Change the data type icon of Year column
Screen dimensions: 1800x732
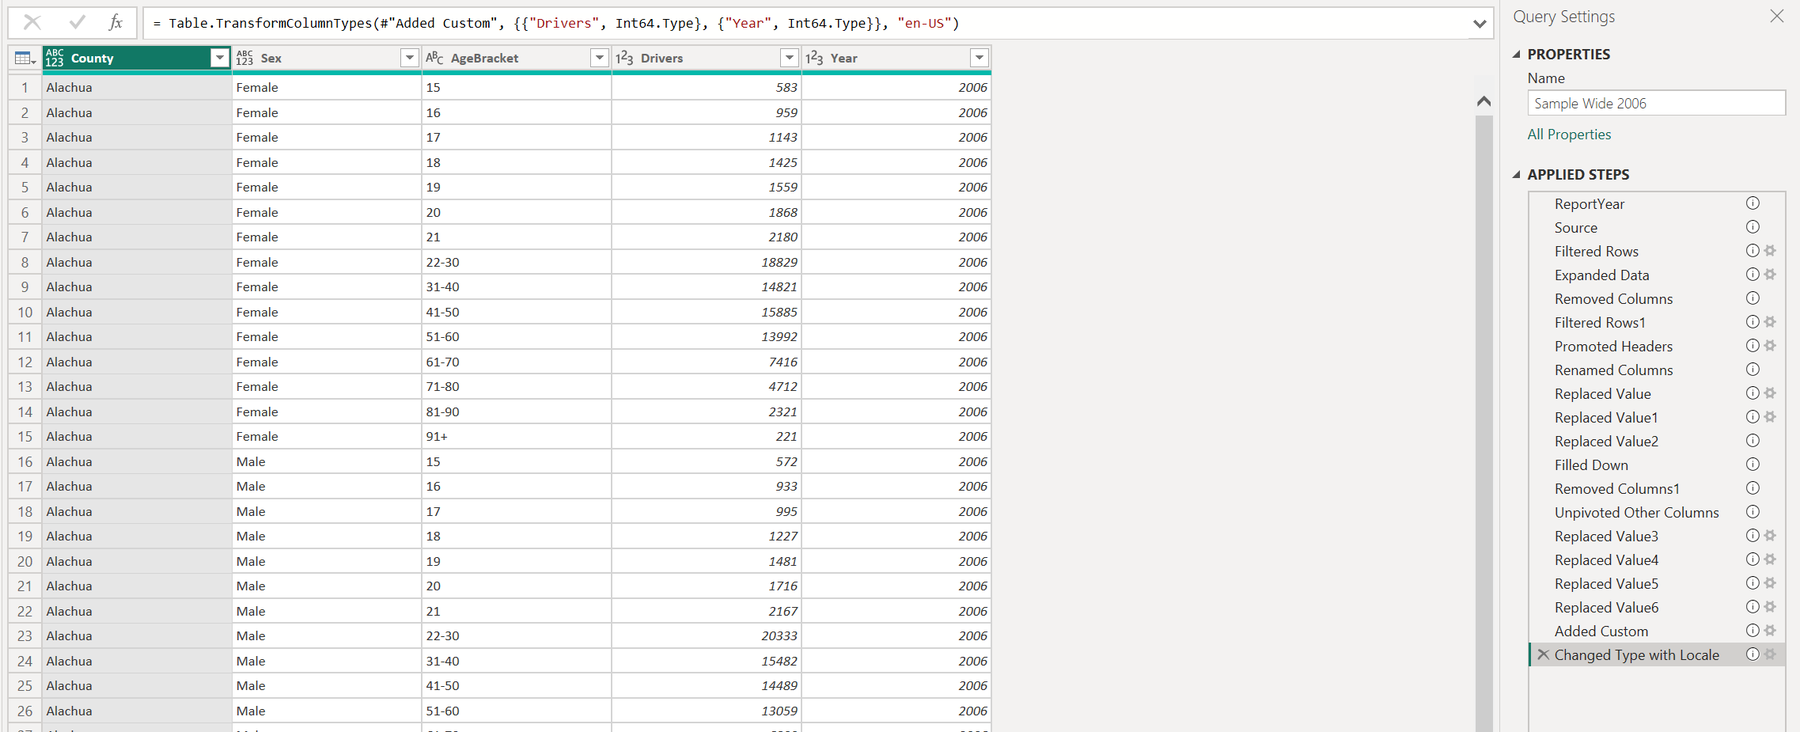814,58
